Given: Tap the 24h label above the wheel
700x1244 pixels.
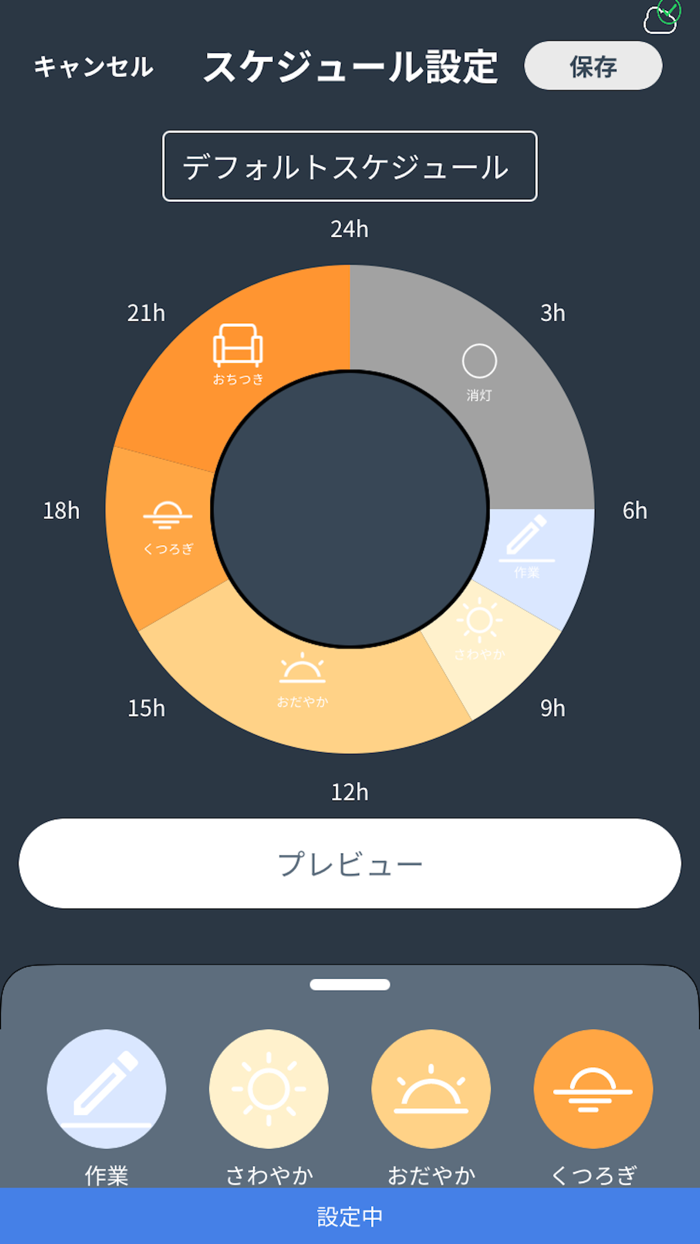Looking at the screenshot, I should pyautogui.click(x=348, y=229).
